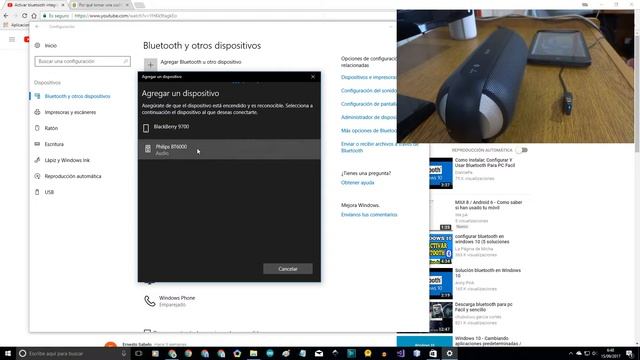This screenshot has height=360, width=640.
Task: Click the phone icon next to Windows Phone
Action: click(x=150, y=301)
